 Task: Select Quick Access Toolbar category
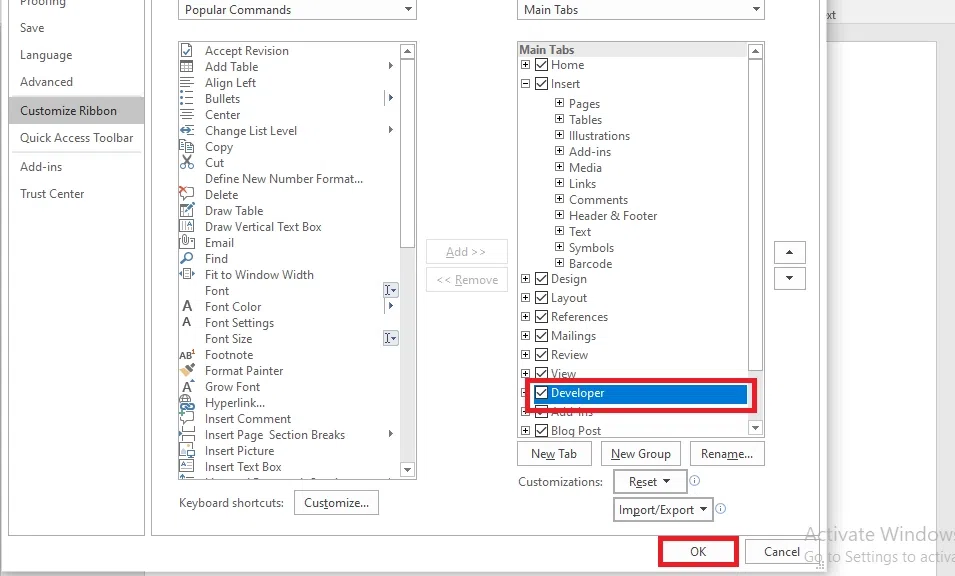pos(77,138)
